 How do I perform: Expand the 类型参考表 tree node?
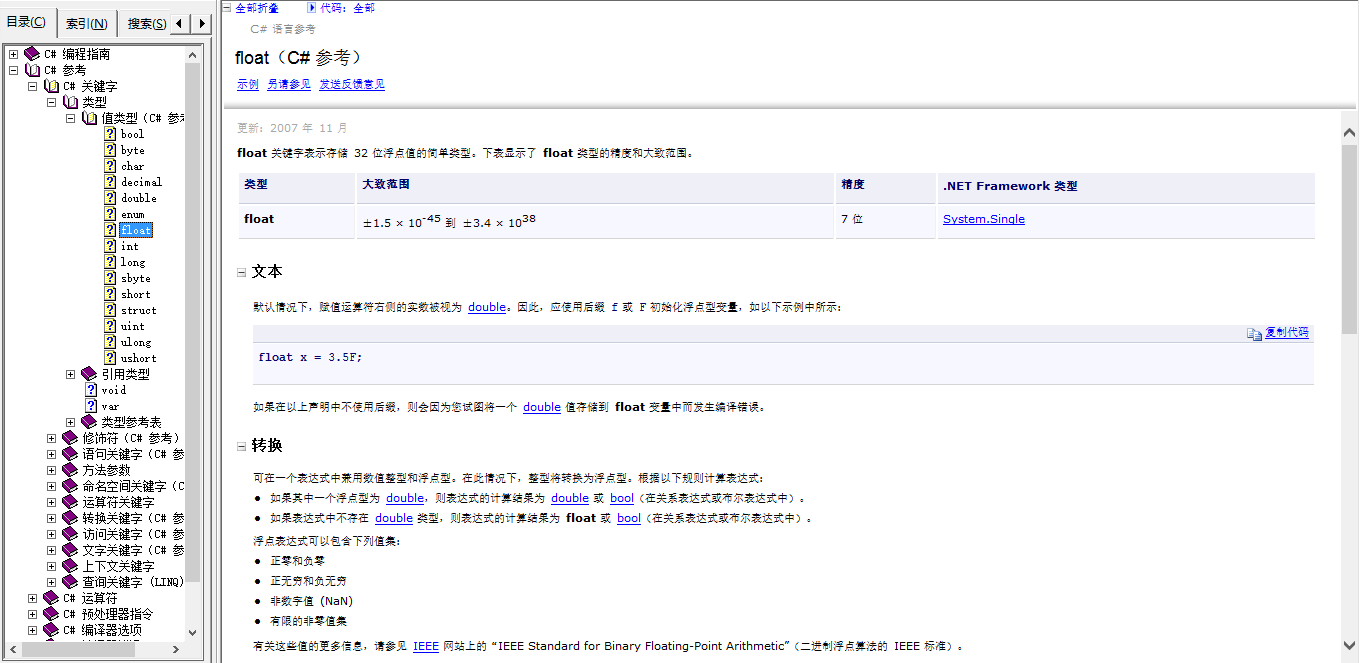(70, 421)
